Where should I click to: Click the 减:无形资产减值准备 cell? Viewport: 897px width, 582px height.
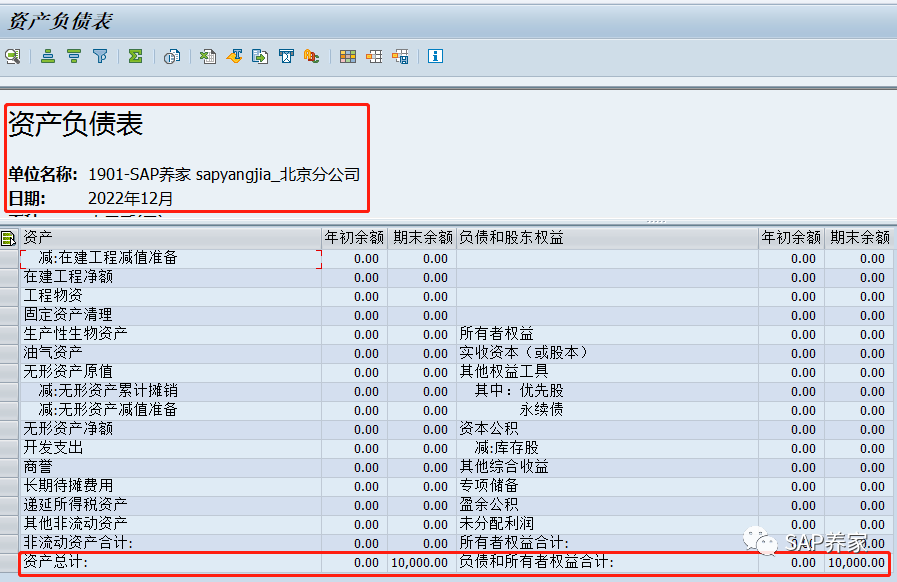pos(170,410)
